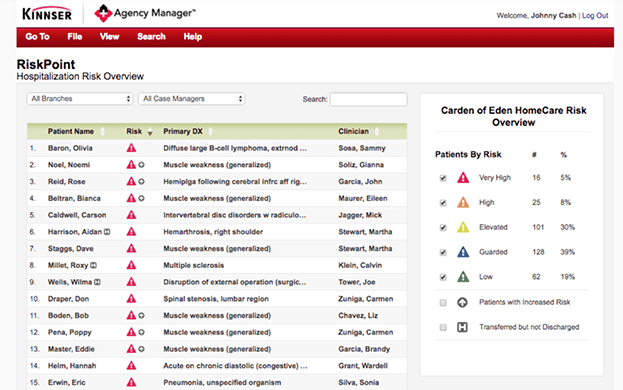
Task: Click increased risk arrow icon for Pena, Poppy
Action: pyautogui.click(x=141, y=332)
